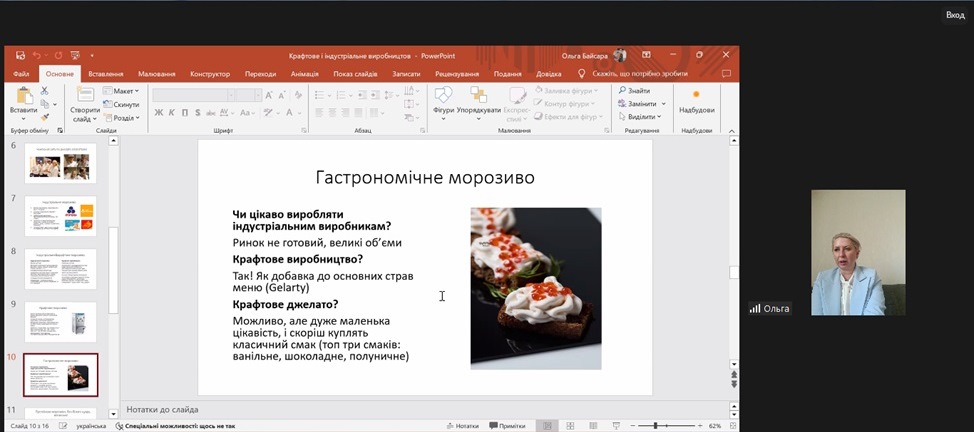The image size is (974, 432).
Task: Click the Вставити (Paste) clipboard icon
Action: [x=22, y=96]
